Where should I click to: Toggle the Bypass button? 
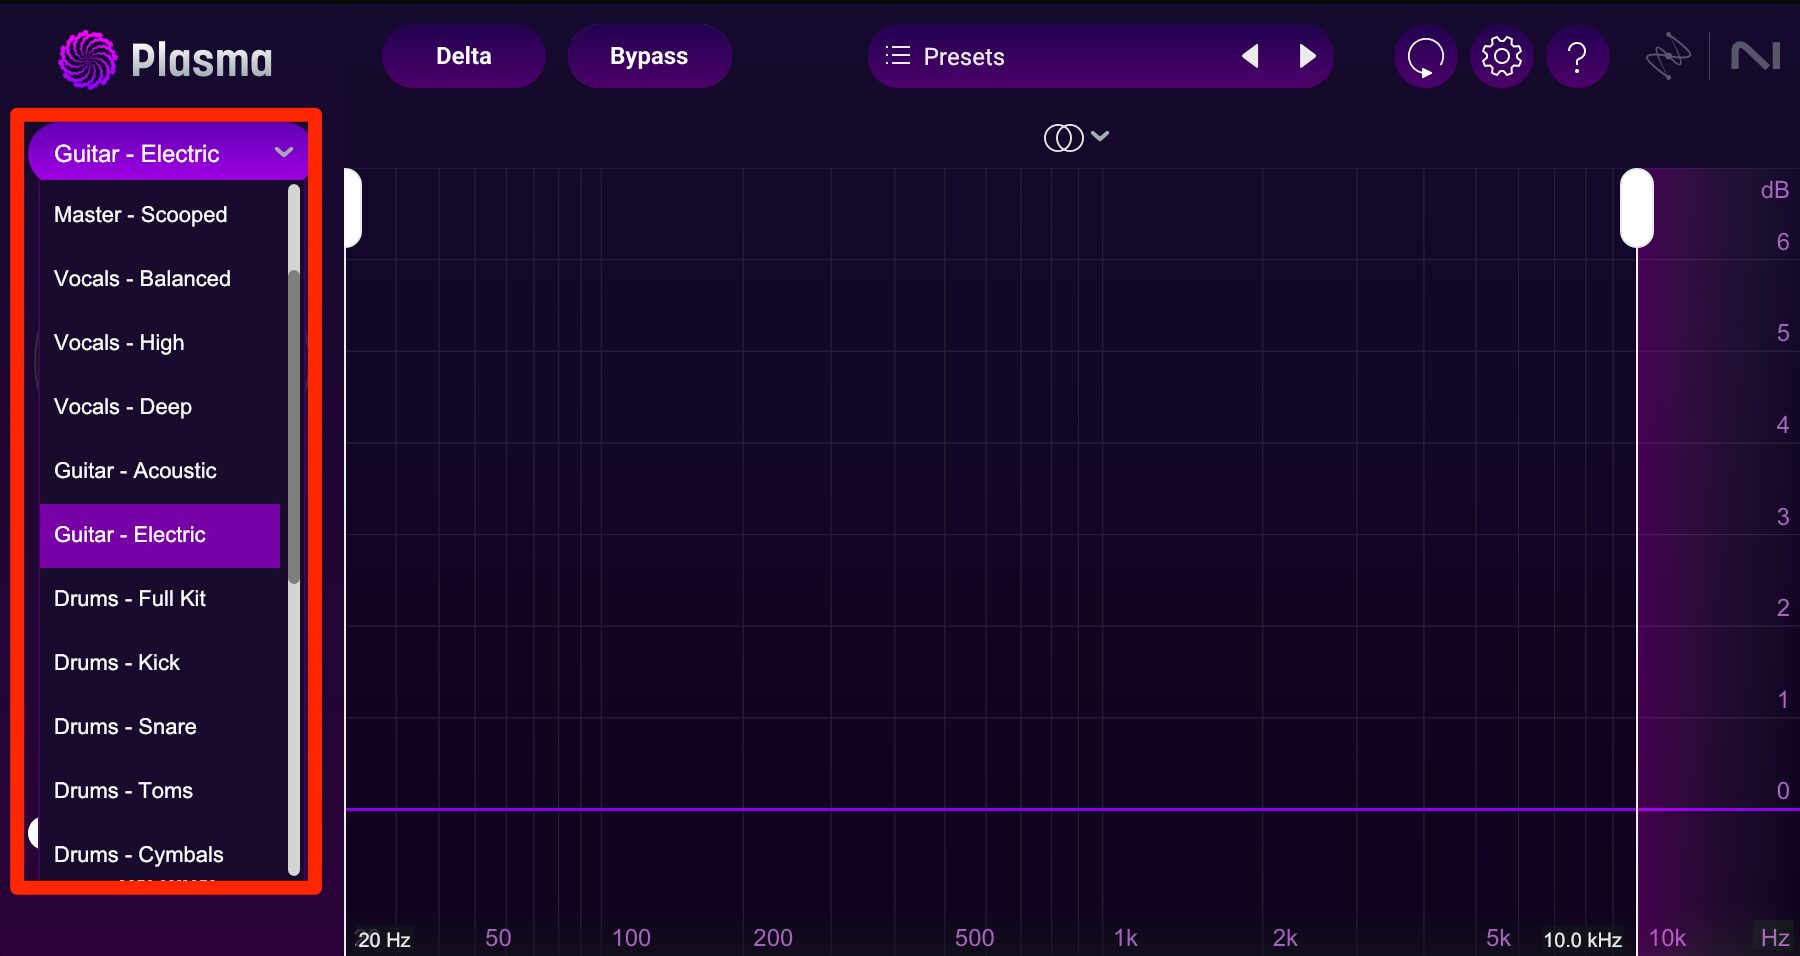click(649, 56)
